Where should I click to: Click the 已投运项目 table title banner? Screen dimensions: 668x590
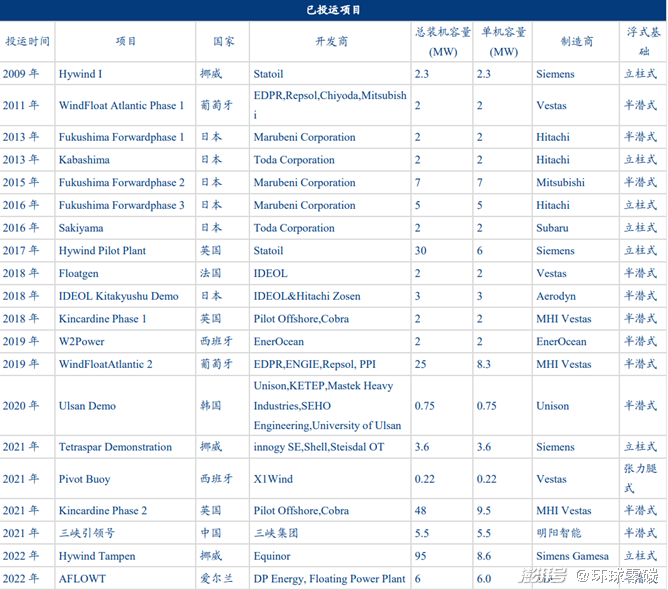pos(333,10)
